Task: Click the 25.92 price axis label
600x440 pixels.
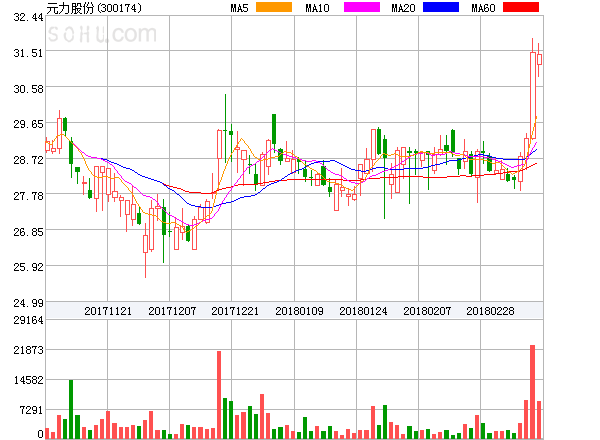Action: [28, 267]
